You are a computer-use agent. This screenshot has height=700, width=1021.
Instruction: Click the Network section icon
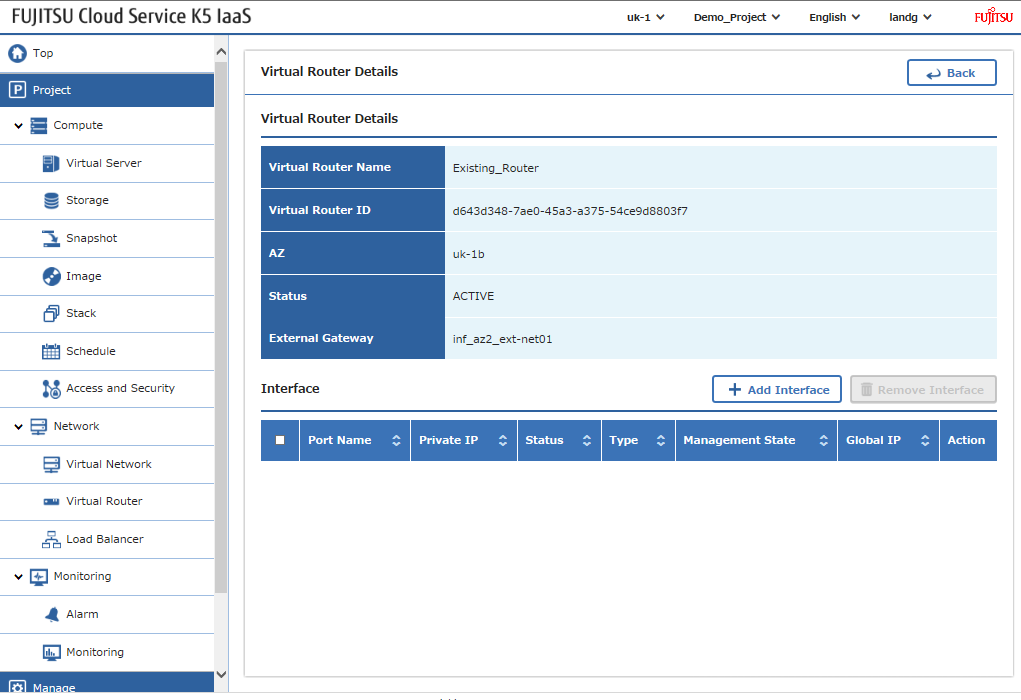(39, 427)
